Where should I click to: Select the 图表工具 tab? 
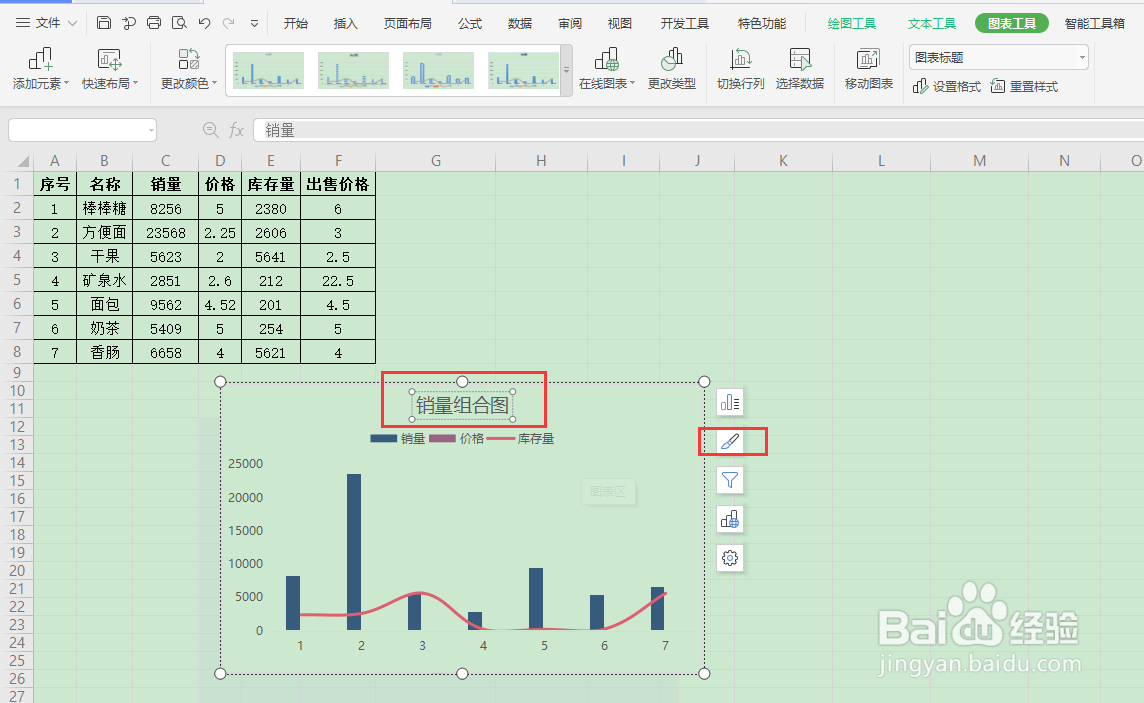1011,24
